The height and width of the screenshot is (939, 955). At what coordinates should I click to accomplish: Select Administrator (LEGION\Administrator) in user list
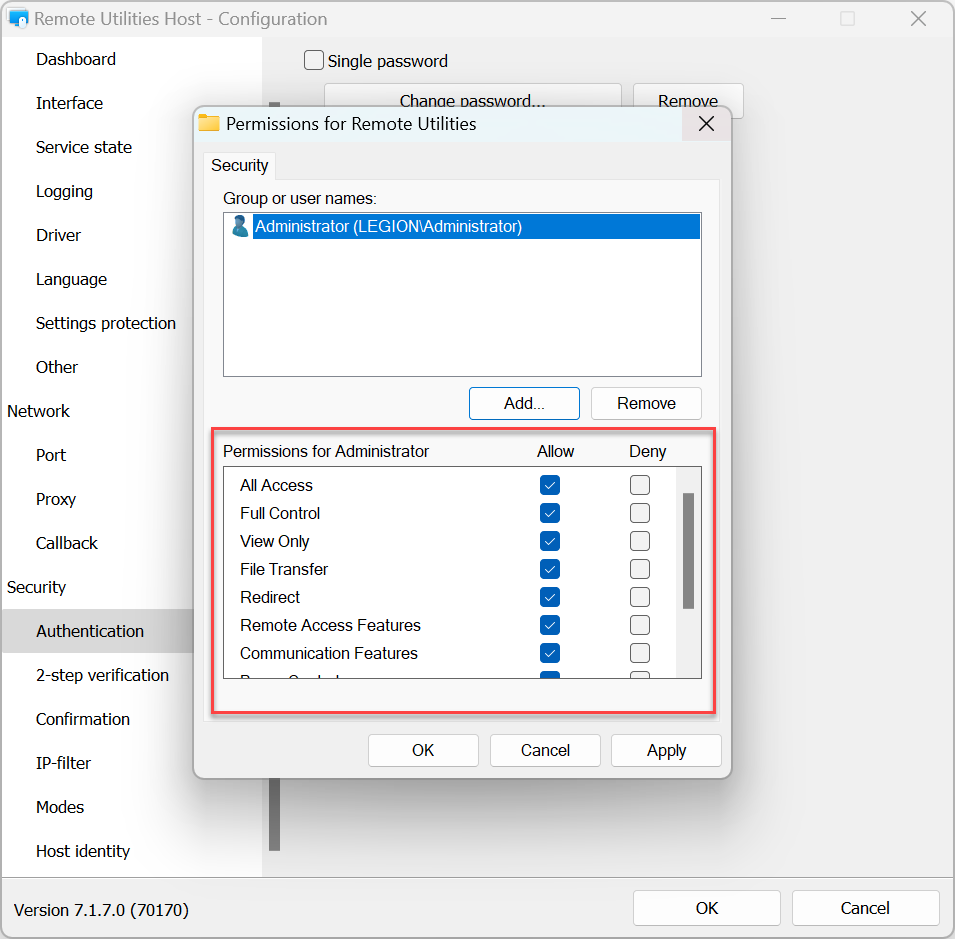[x=388, y=226]
